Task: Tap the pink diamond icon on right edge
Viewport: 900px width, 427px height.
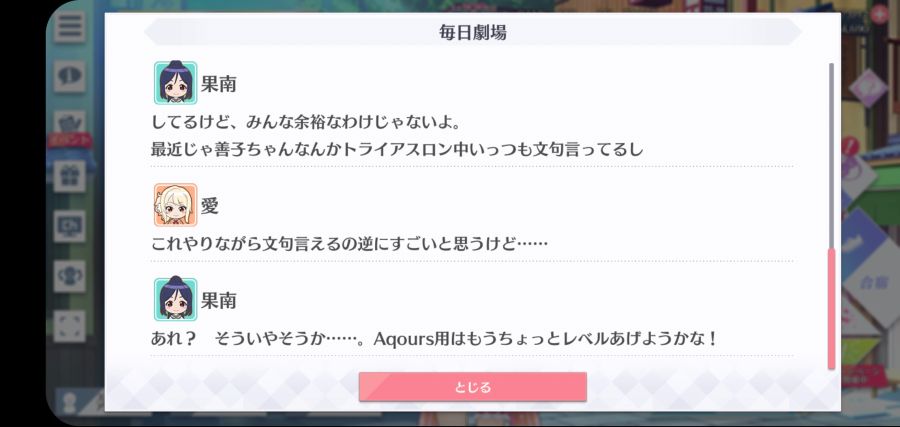Action: click(868, 87)
